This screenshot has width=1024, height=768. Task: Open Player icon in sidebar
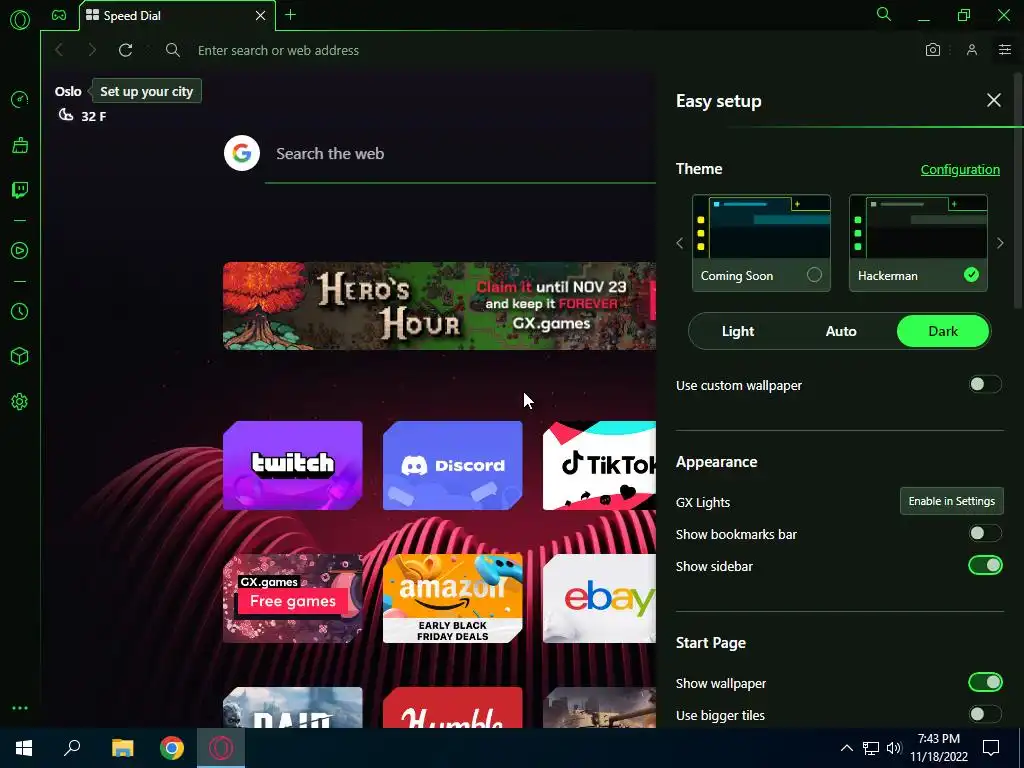coord(20,251)
